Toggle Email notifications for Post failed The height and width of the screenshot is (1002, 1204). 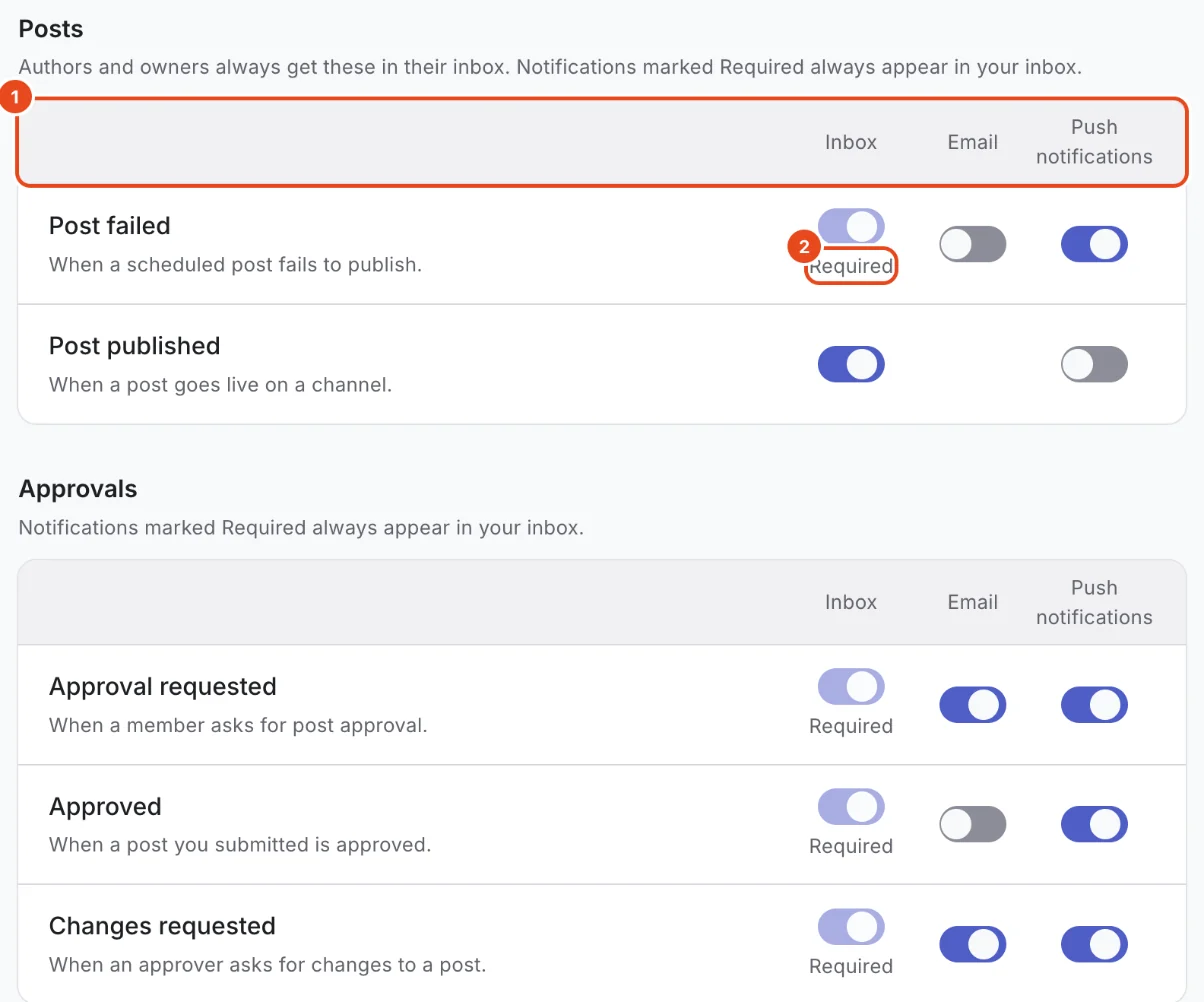(972, 244)
